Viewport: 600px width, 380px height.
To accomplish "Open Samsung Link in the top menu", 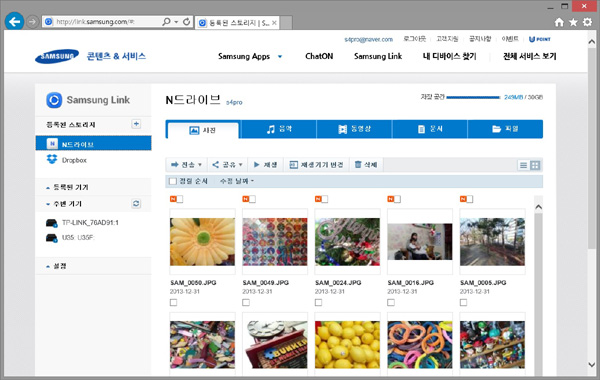I will (378, 56).
